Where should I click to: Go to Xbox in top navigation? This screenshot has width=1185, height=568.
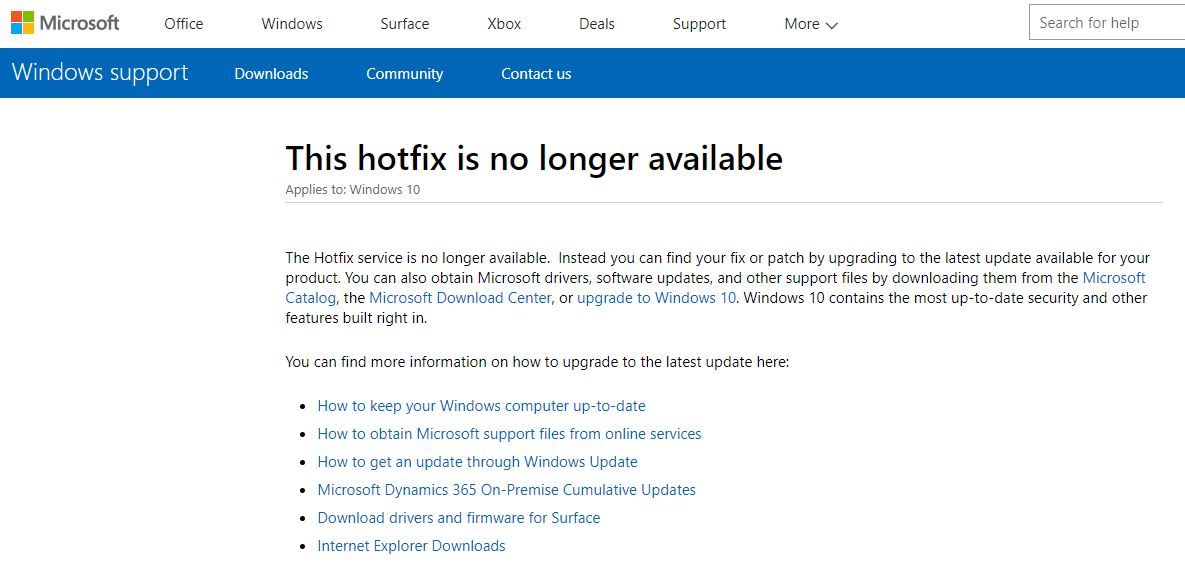coord(504,23)
